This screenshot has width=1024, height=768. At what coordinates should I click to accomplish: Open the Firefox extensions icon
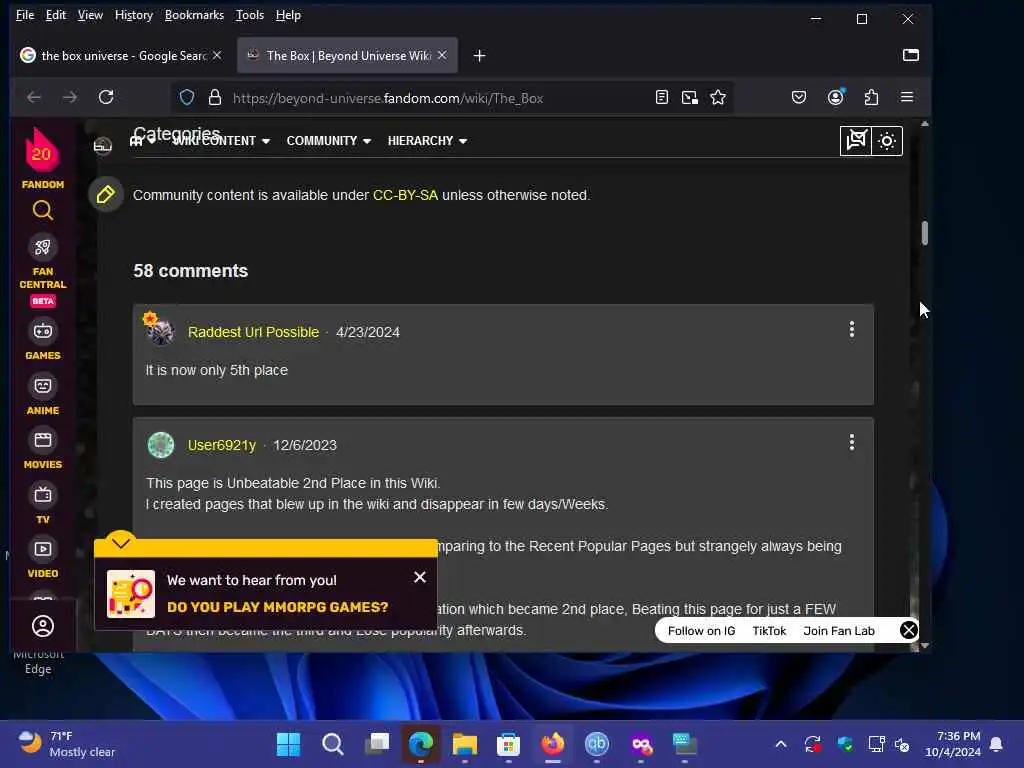[871, 97]
